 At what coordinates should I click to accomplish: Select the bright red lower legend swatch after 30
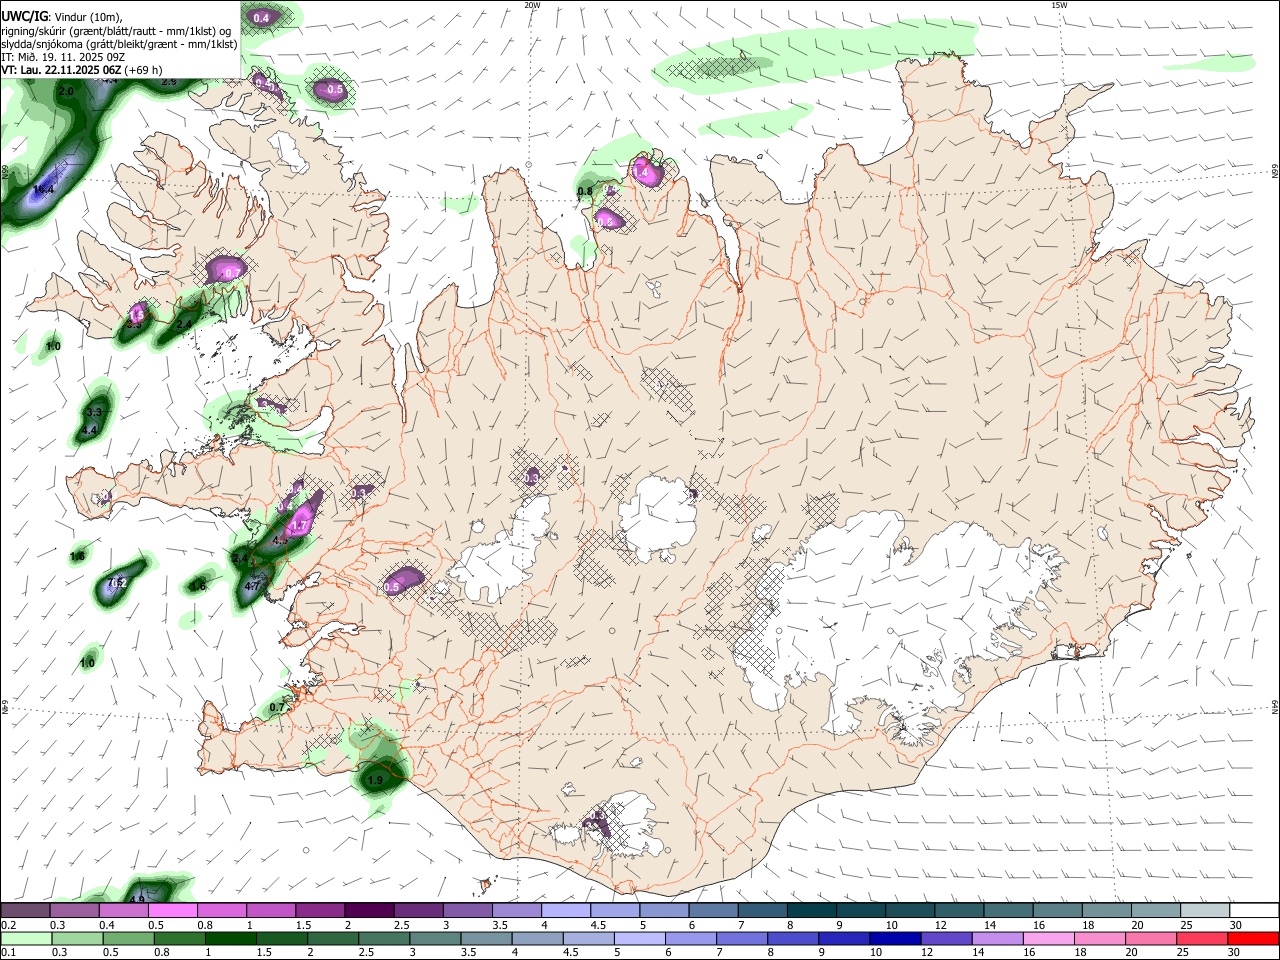(1253, 938)
